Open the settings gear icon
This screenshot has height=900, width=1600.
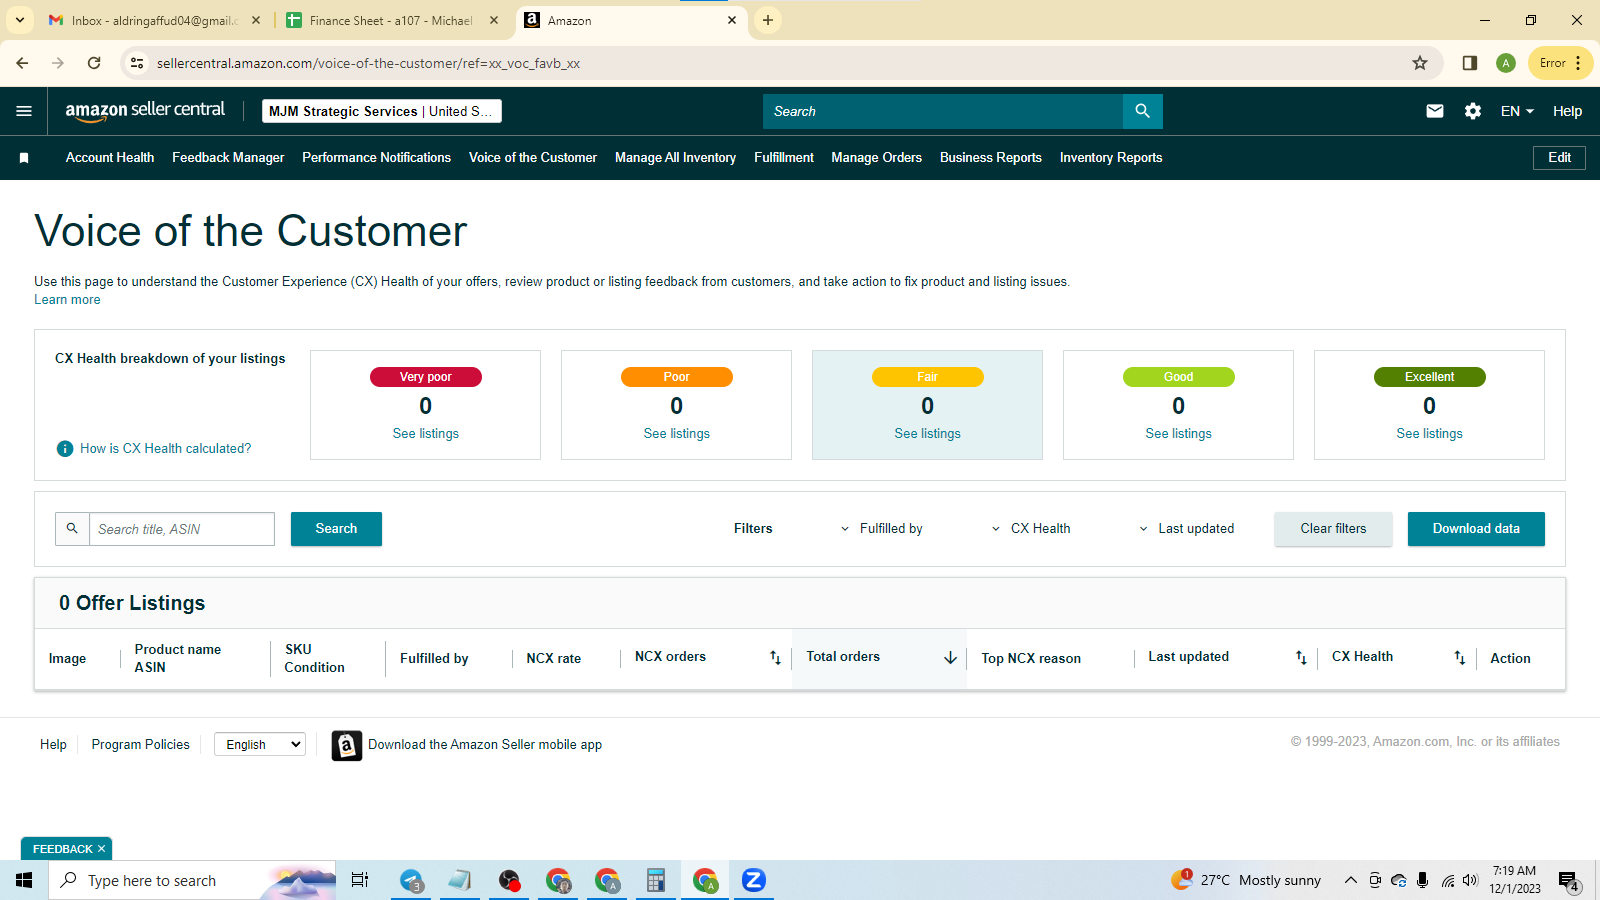coord(1473,111)
